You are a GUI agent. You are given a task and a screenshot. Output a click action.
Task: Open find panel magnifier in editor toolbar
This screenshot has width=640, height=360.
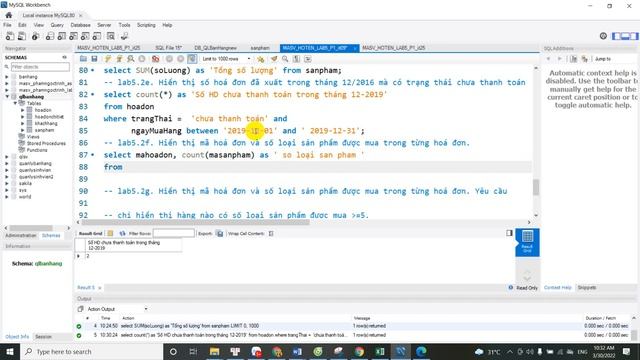[285, 59]
